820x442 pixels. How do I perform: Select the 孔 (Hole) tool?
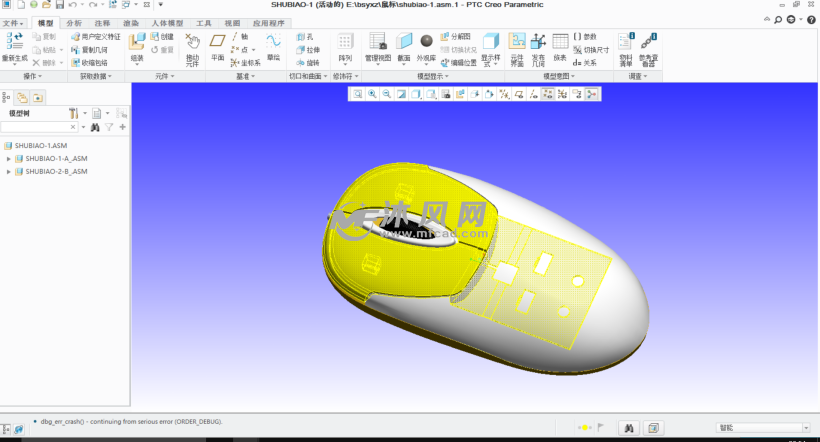pos(305,37)
